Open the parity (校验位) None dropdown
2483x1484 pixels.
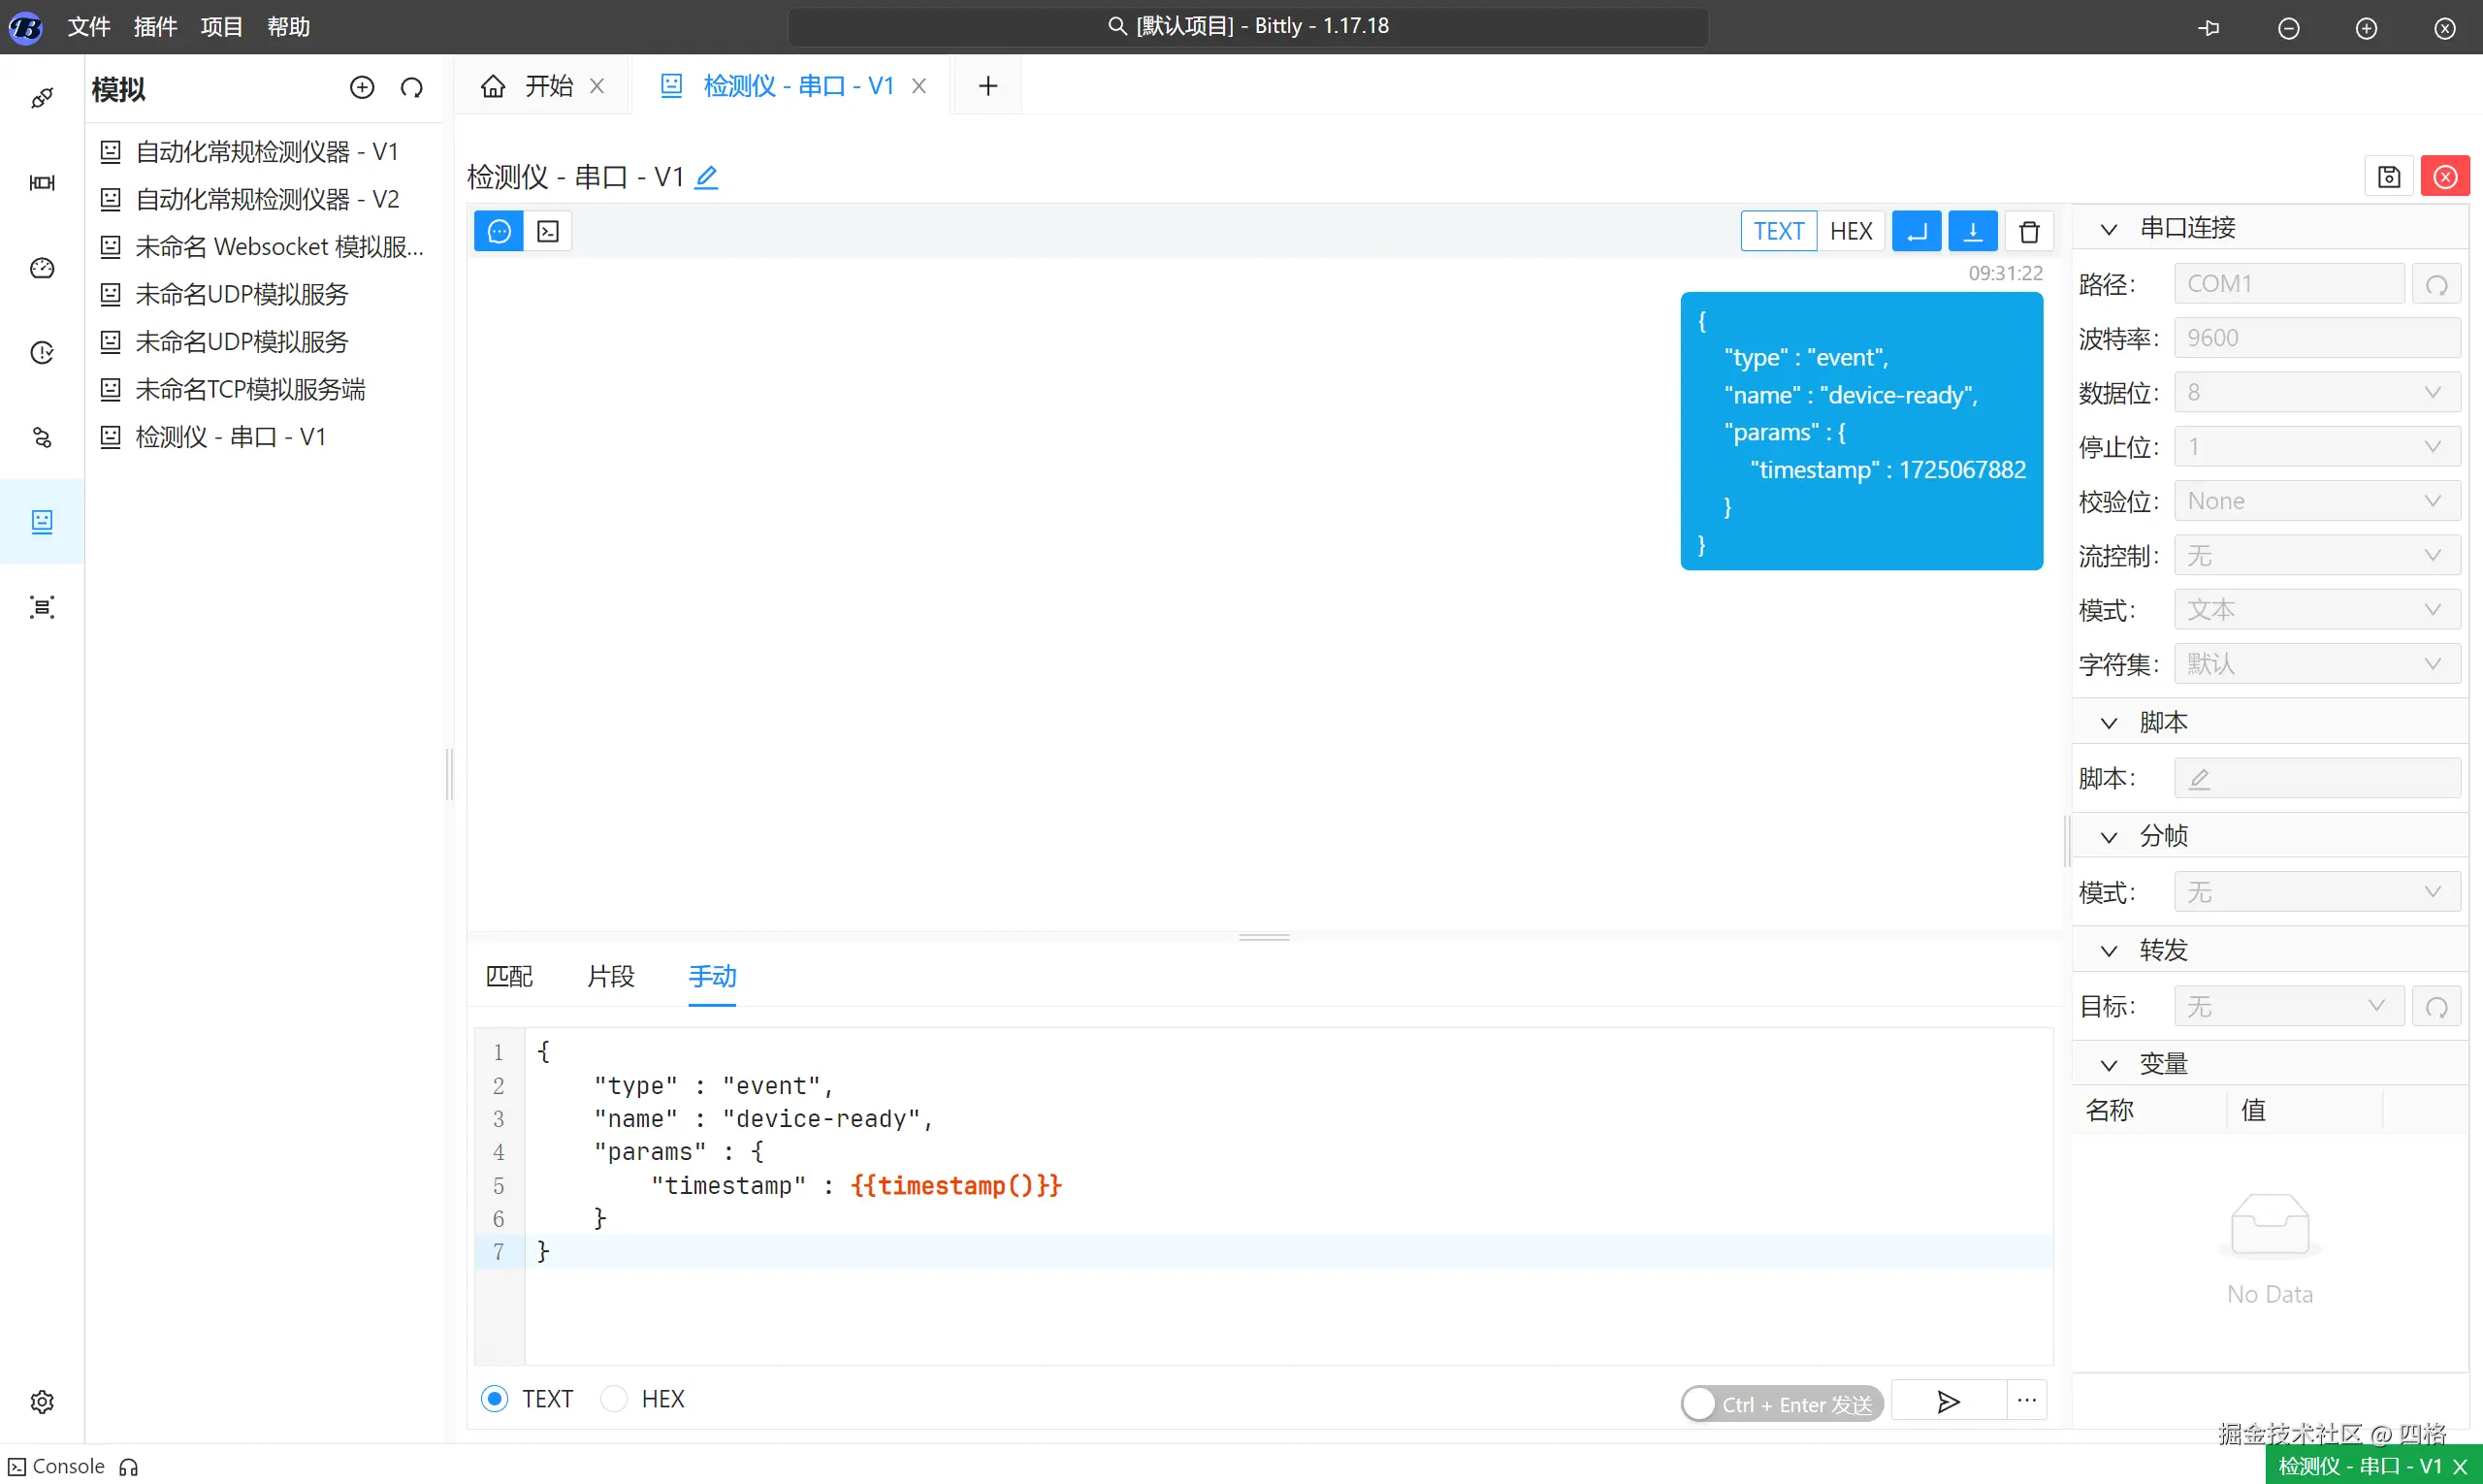(x=2316, y=501)
